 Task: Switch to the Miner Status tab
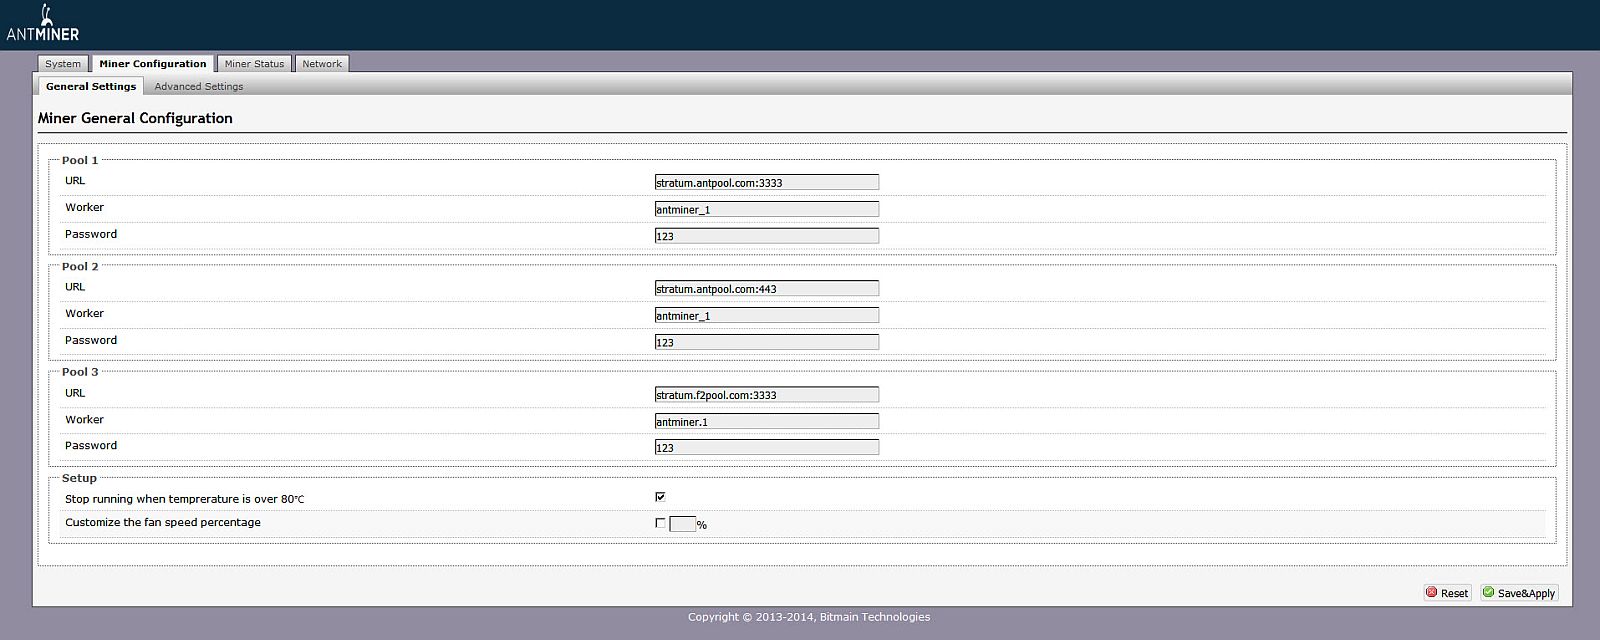pos(254,64)
